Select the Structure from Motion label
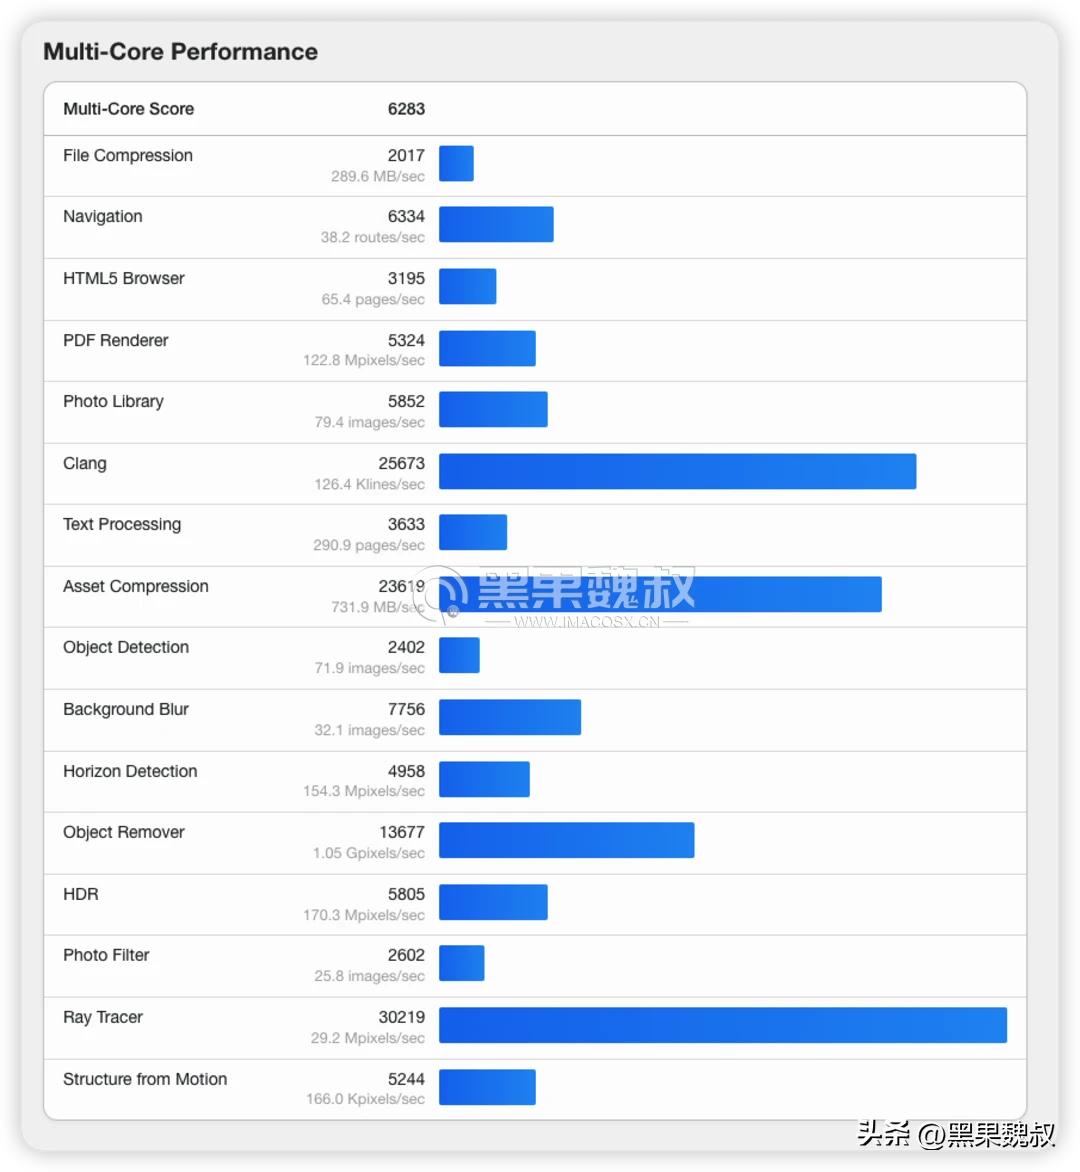Viewport: 1080px width, 1172px height. pyautogui.click(x=145, y=1080)
